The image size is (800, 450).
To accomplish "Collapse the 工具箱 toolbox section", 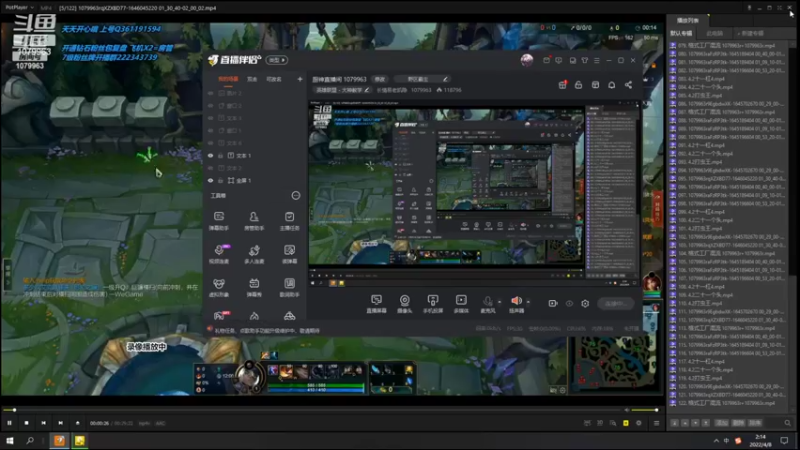I will (x=295, y=195).
